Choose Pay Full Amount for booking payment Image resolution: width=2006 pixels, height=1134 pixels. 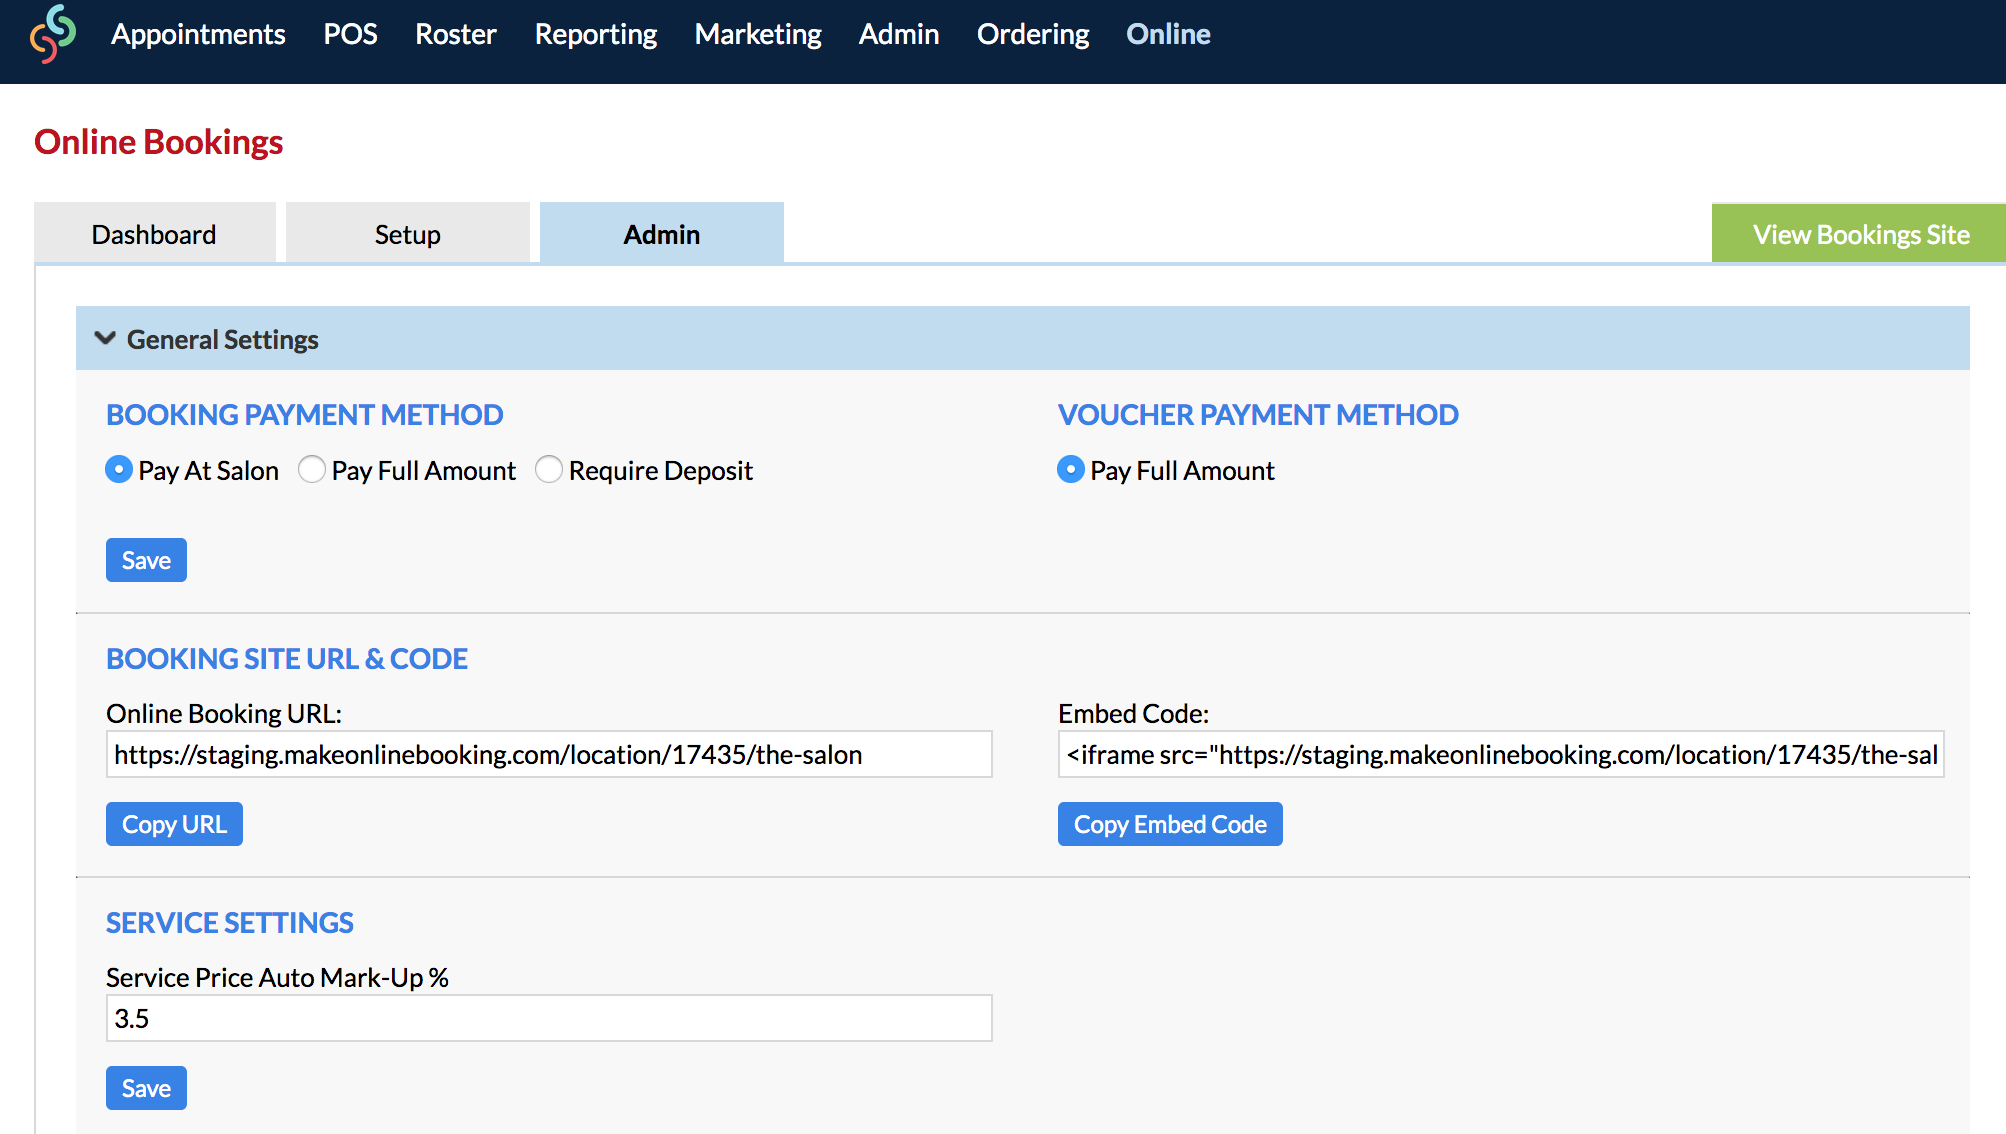[312, 469]
